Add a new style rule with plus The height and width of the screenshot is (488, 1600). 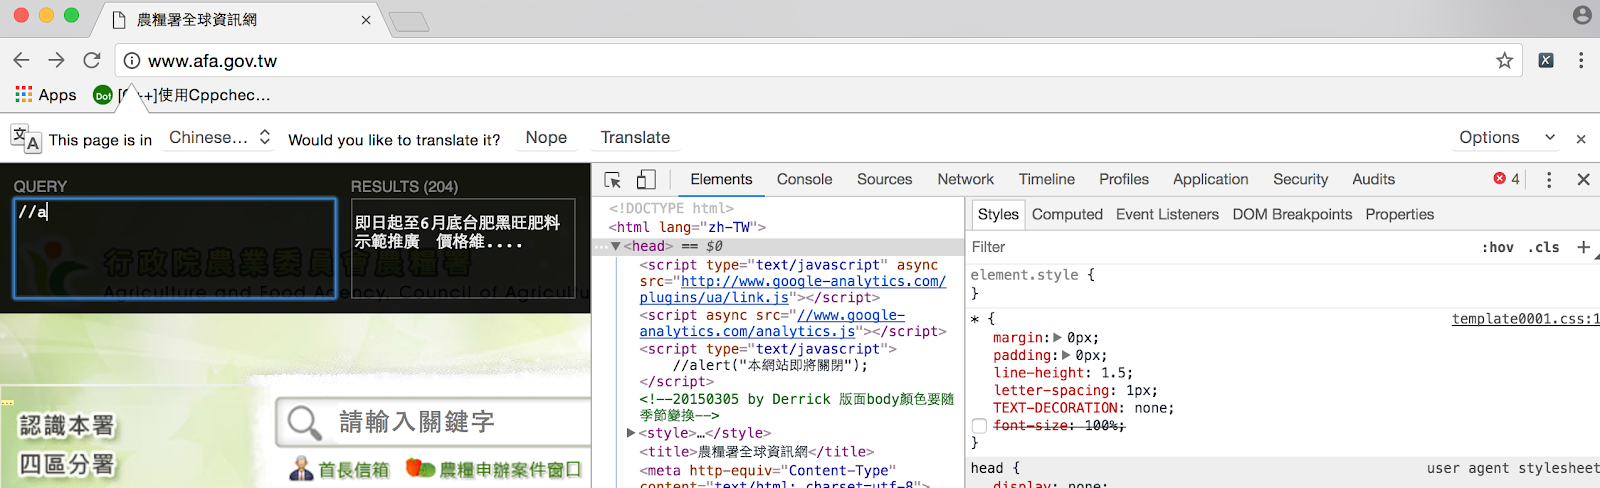coord(1583,247)
